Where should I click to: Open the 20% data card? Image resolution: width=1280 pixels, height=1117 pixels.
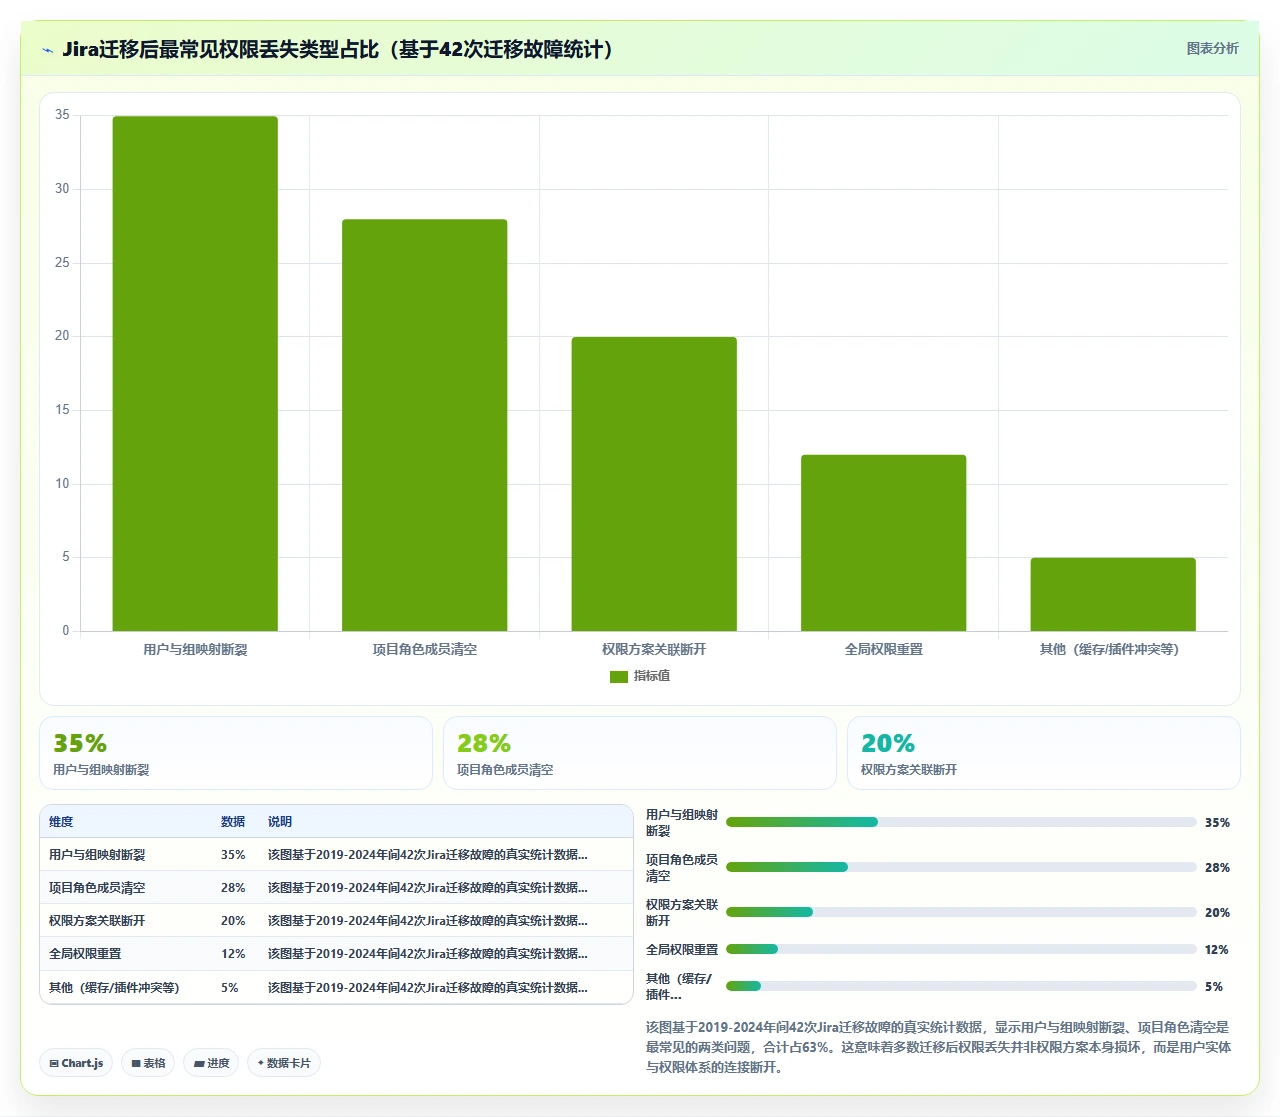pos(1044,753)
